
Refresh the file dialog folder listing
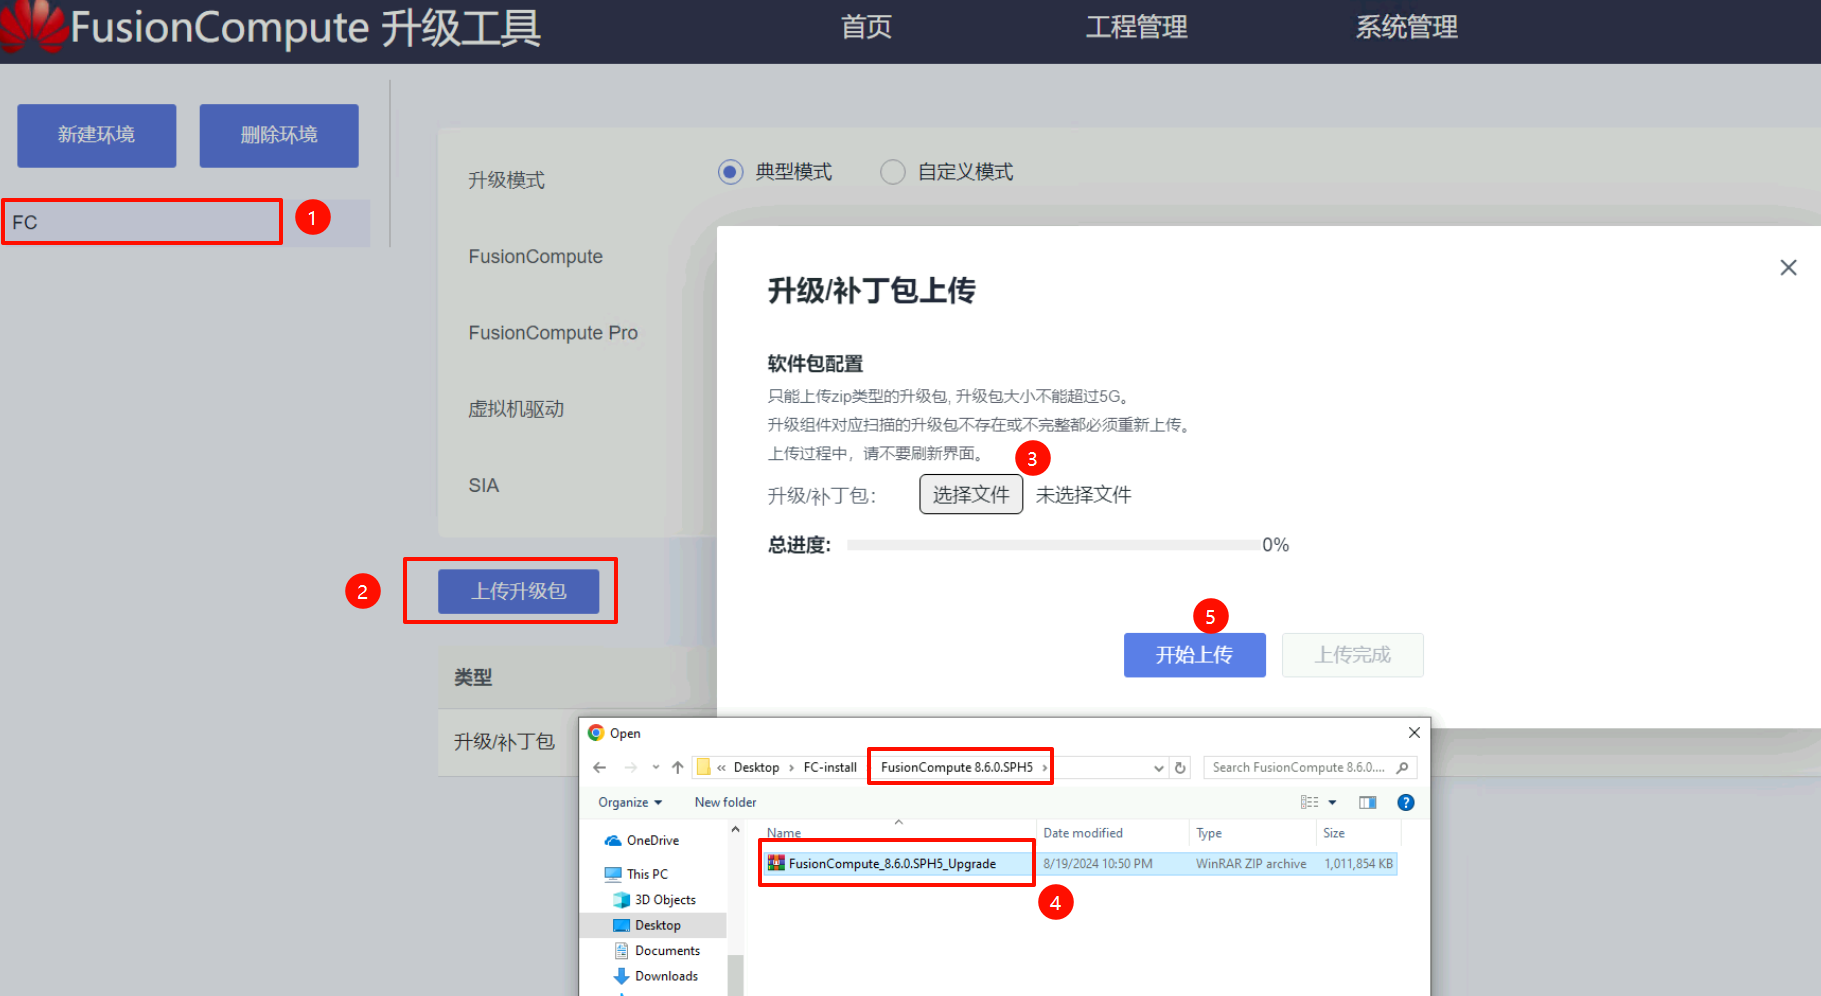pos(1180,768)
